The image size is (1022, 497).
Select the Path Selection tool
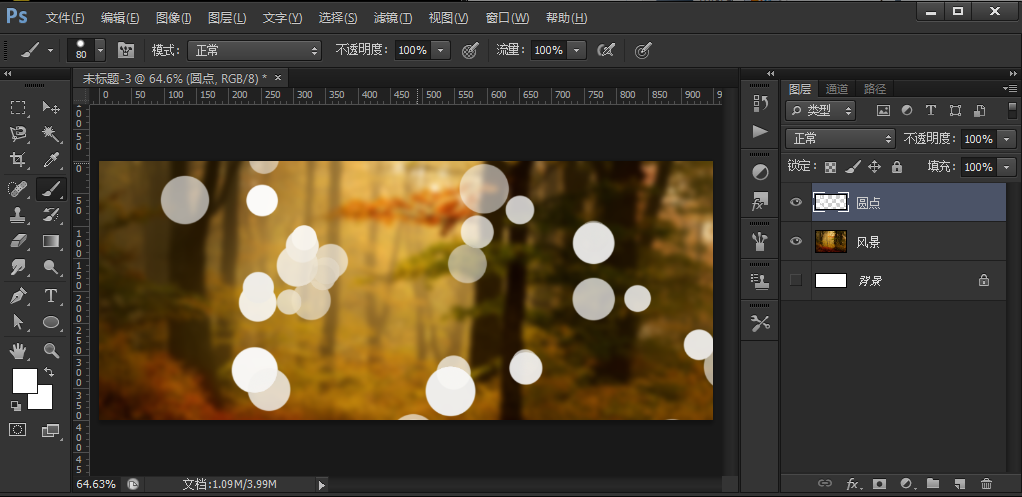18,322
